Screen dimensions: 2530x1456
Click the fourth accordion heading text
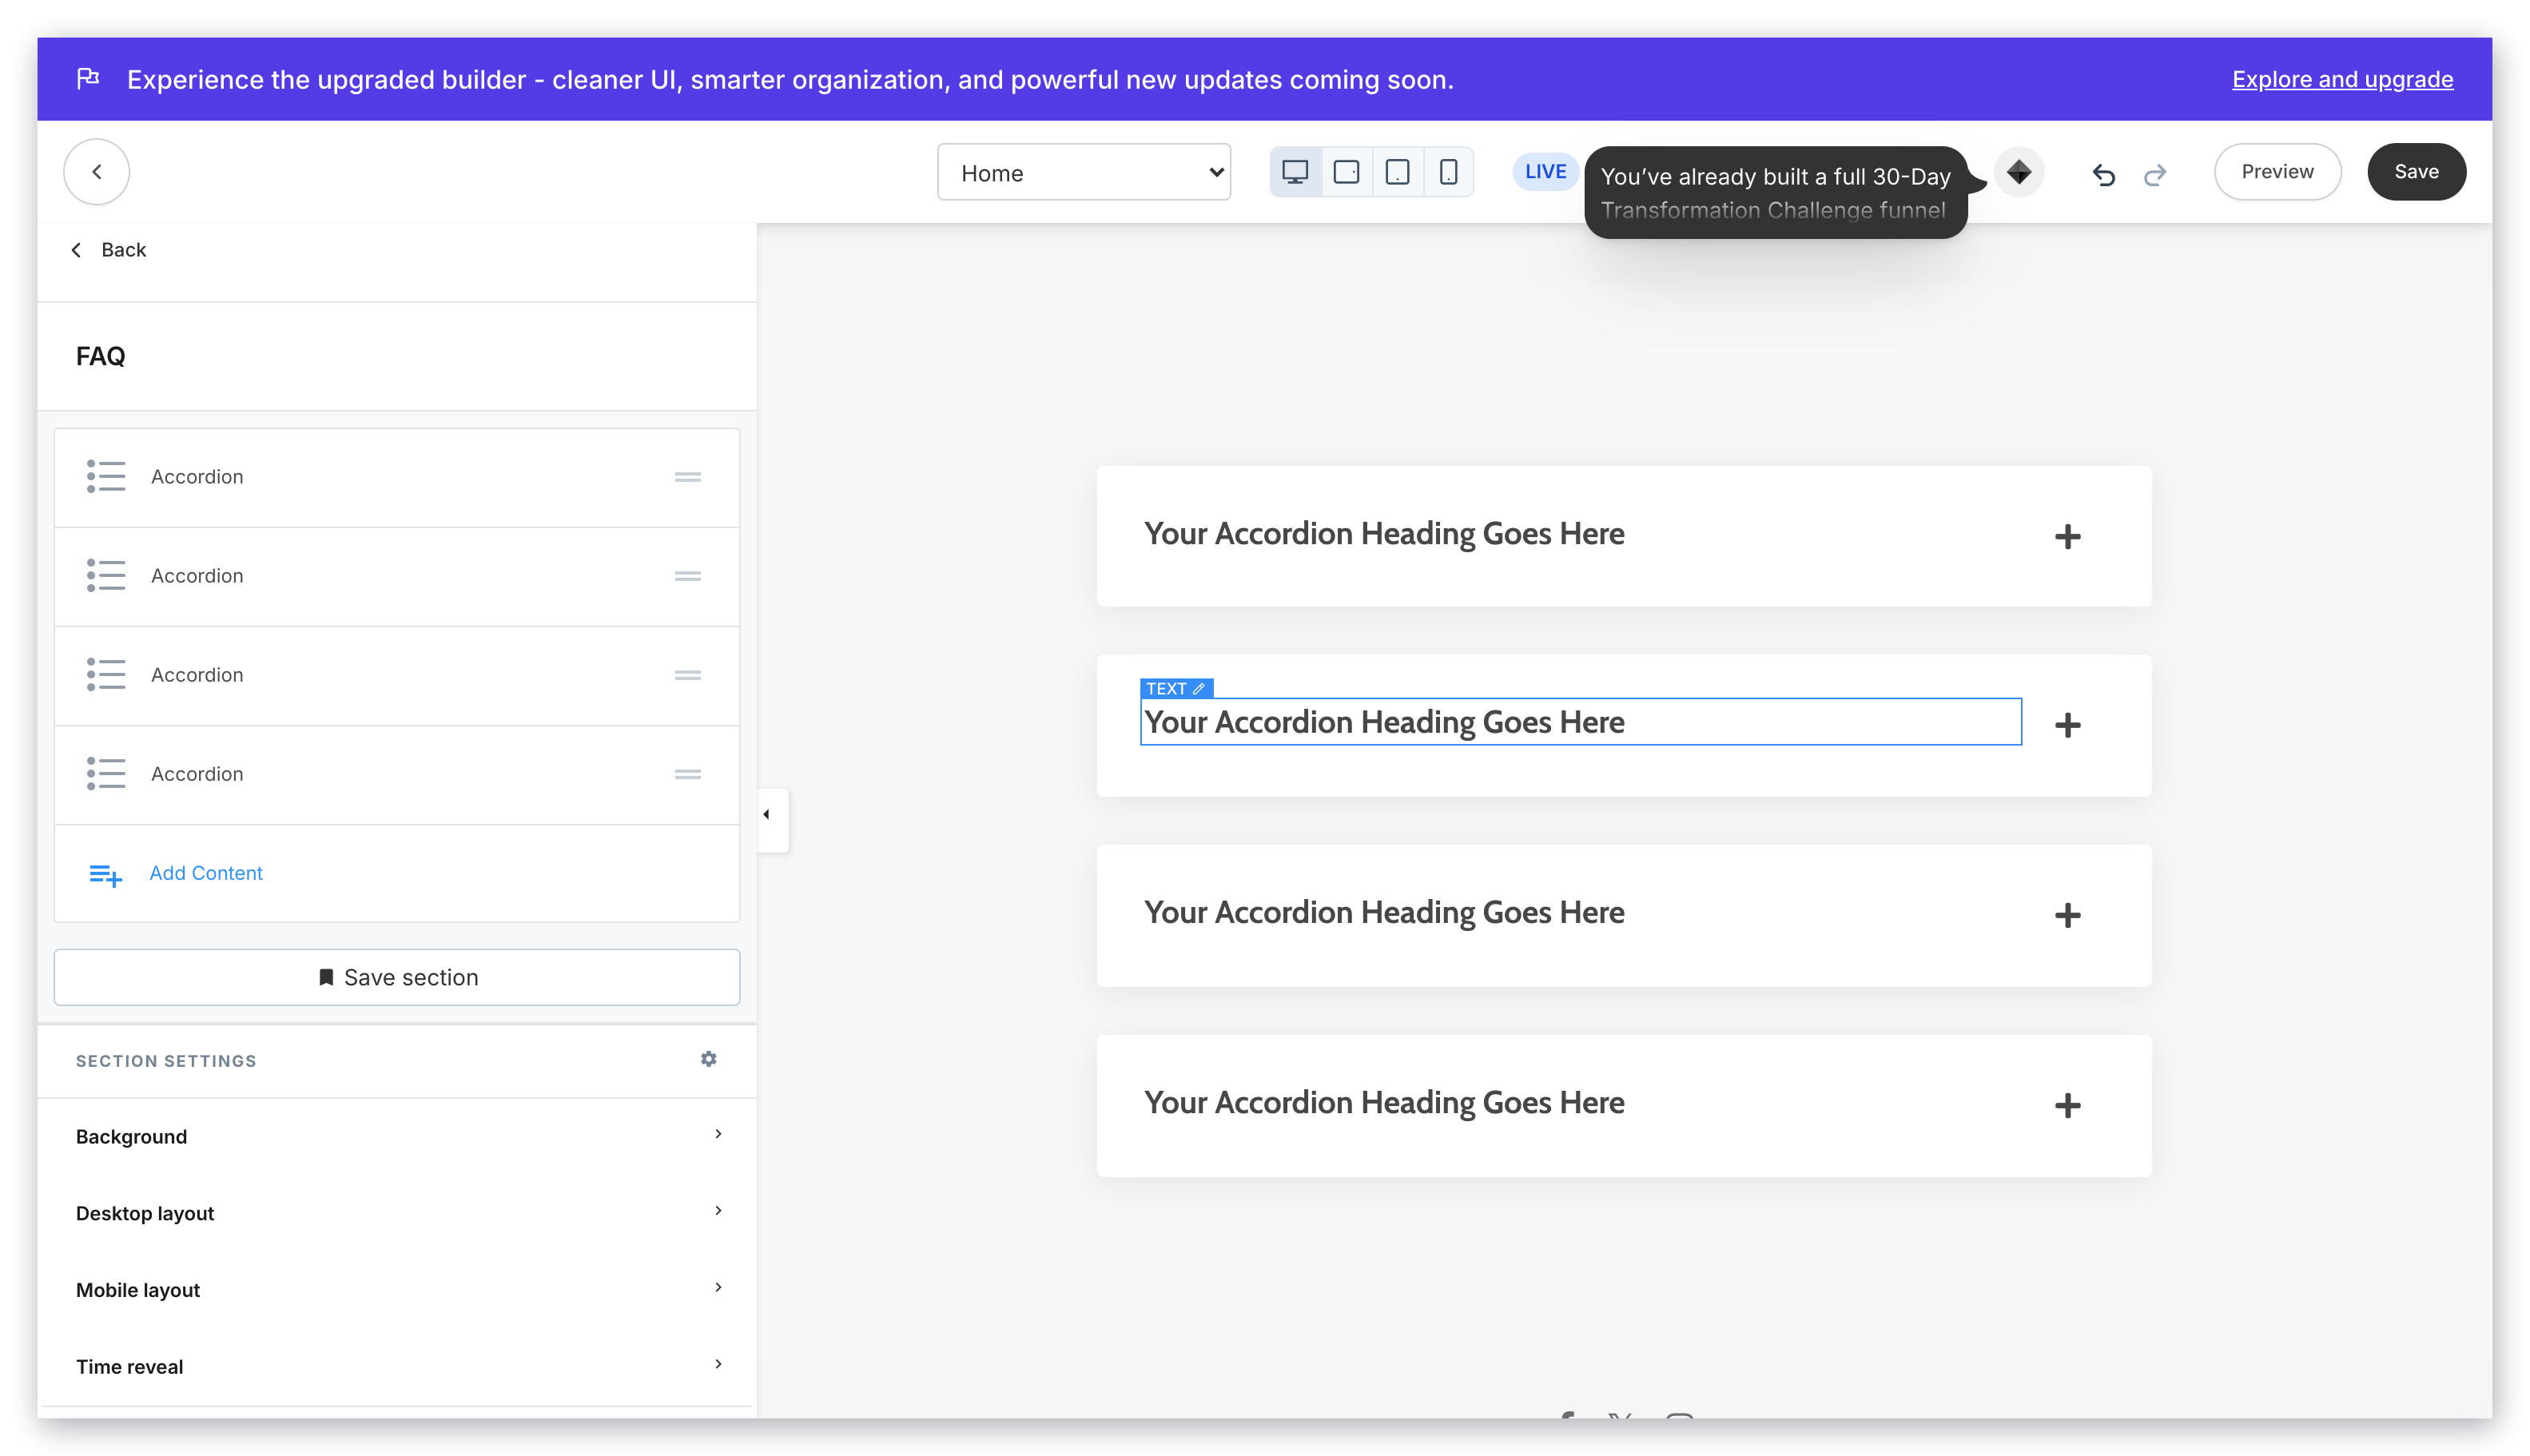tap(1384, 1103)
